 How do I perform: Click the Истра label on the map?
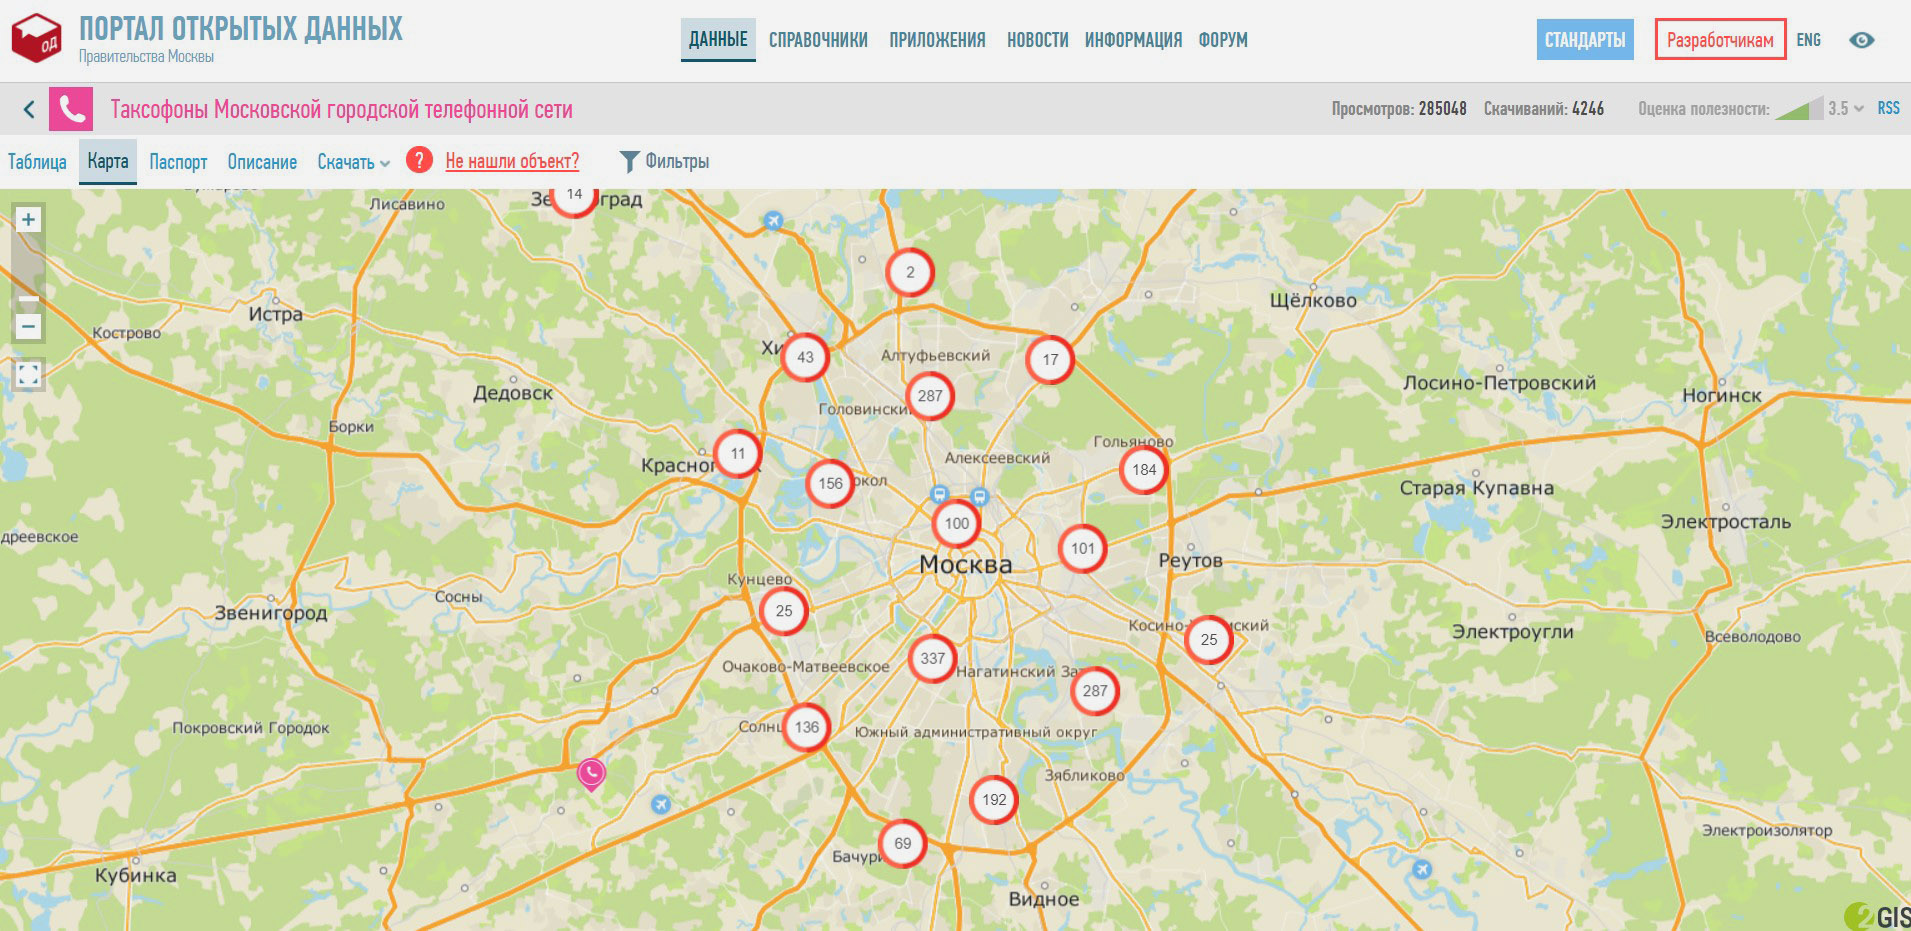(275, 314)
